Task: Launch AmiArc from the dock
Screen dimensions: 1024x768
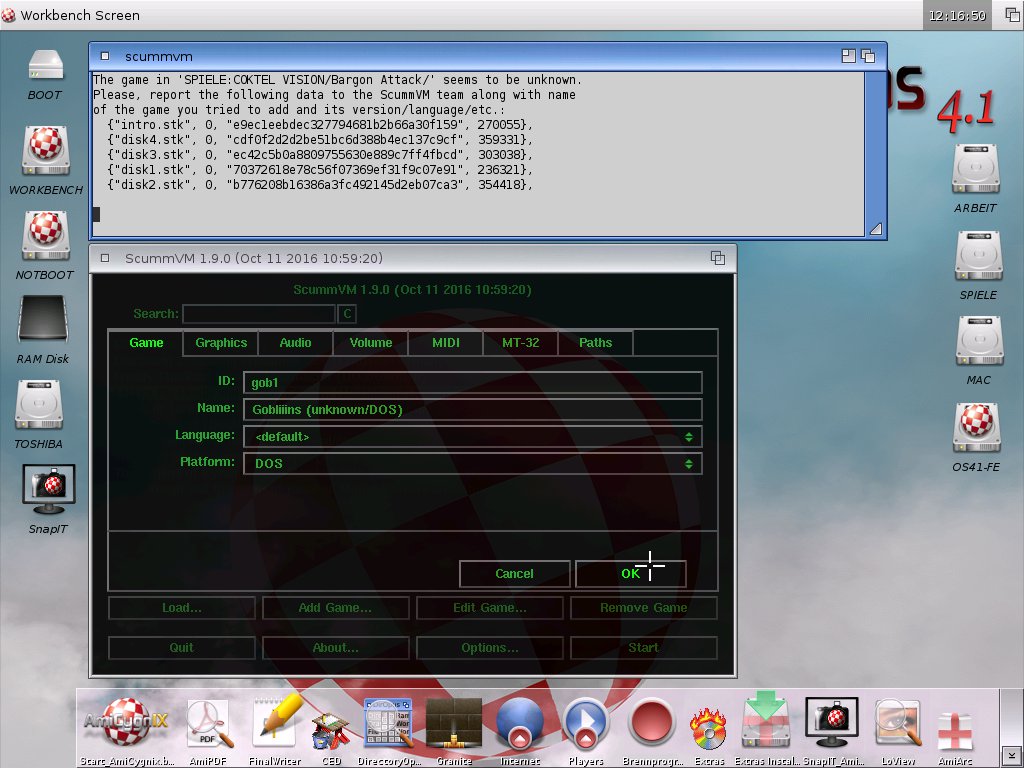Action: pyautogui.click(x=955, y=731)
